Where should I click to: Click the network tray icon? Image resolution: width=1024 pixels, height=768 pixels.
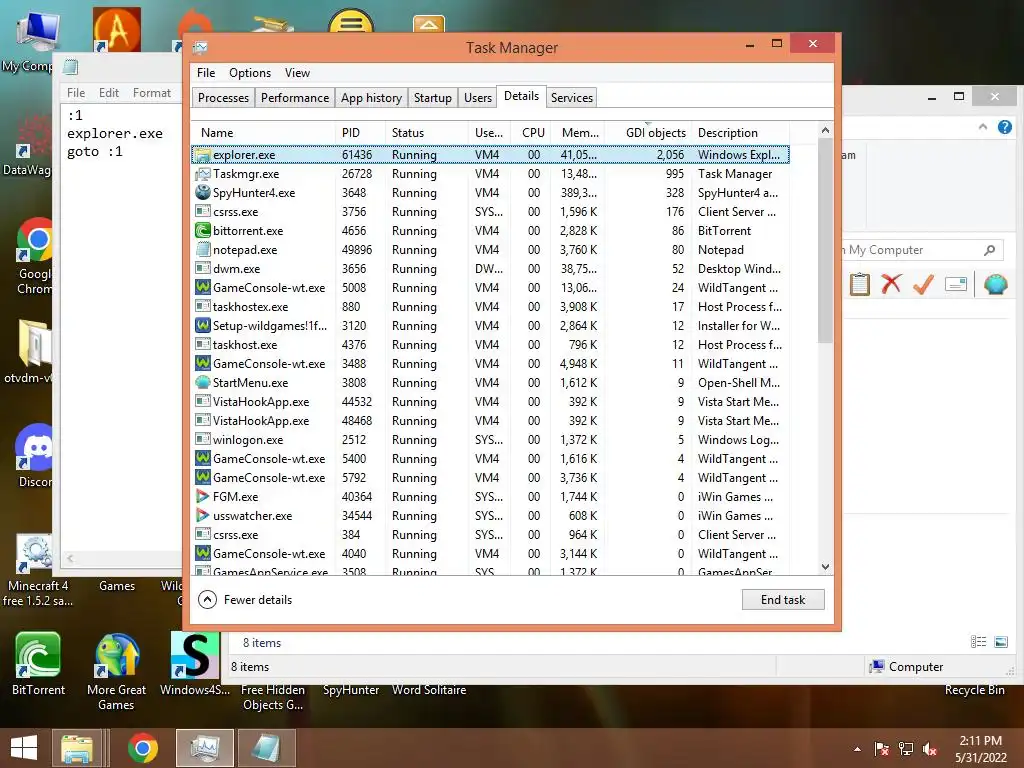point(906,749)
